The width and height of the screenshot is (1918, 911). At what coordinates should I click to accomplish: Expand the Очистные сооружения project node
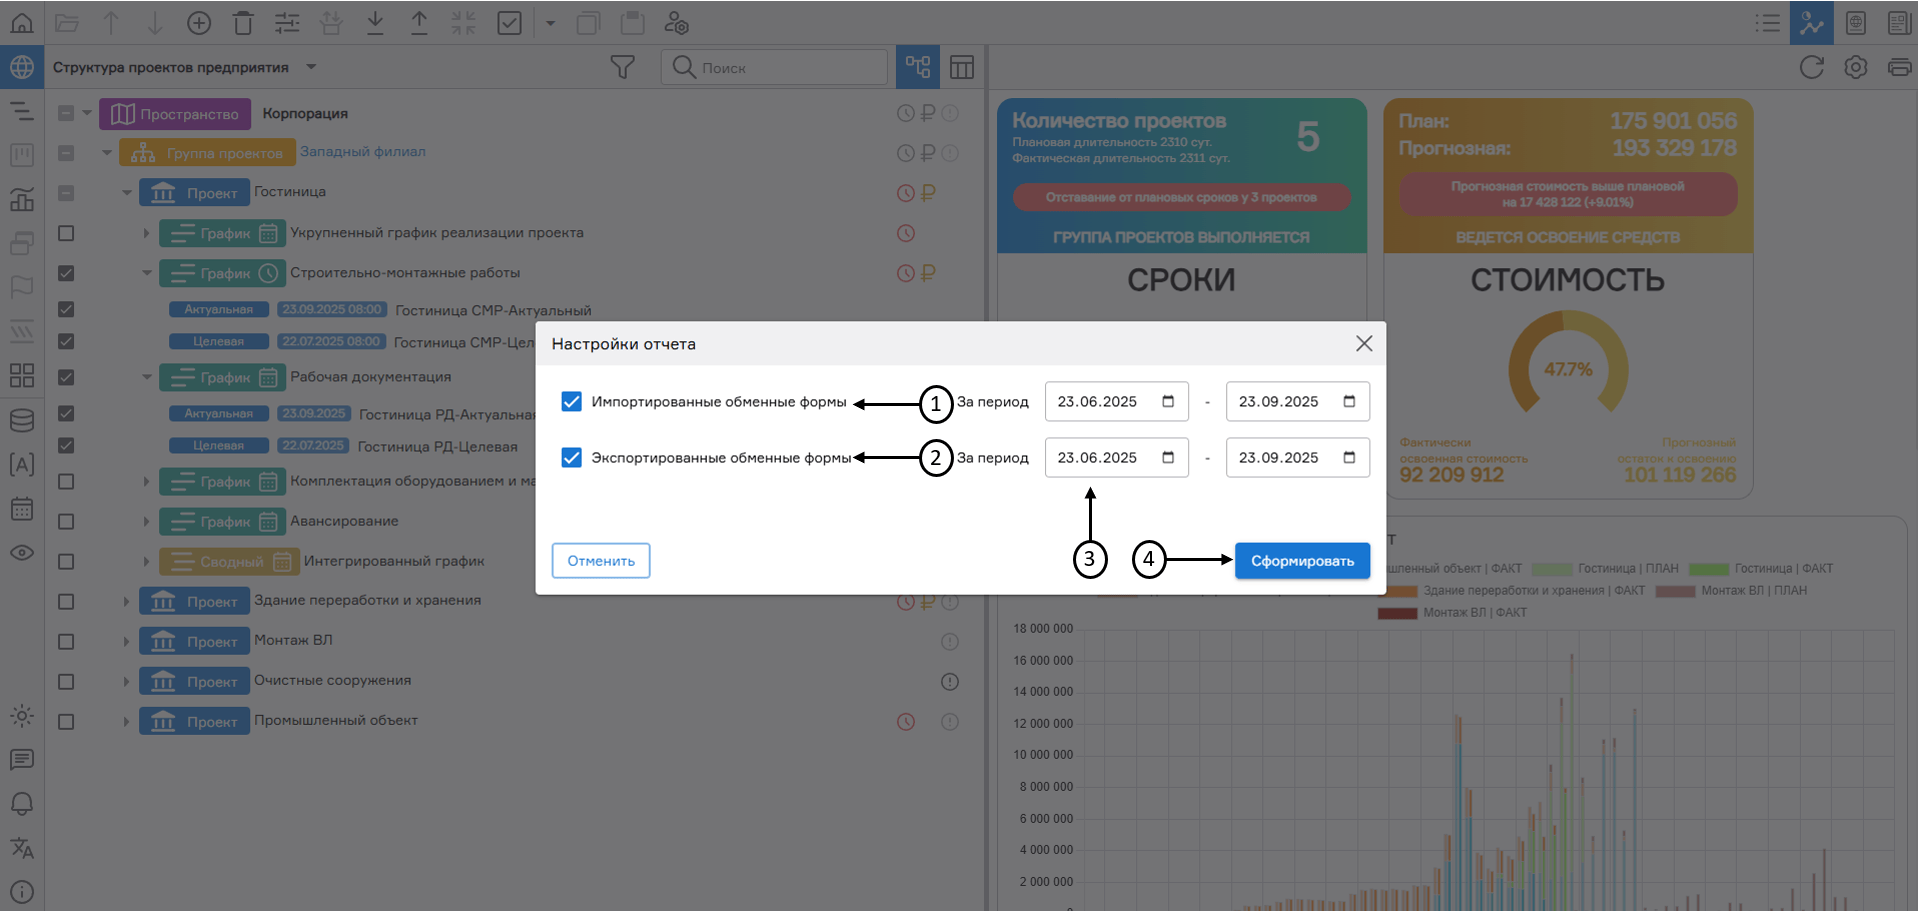pos(126,681)
